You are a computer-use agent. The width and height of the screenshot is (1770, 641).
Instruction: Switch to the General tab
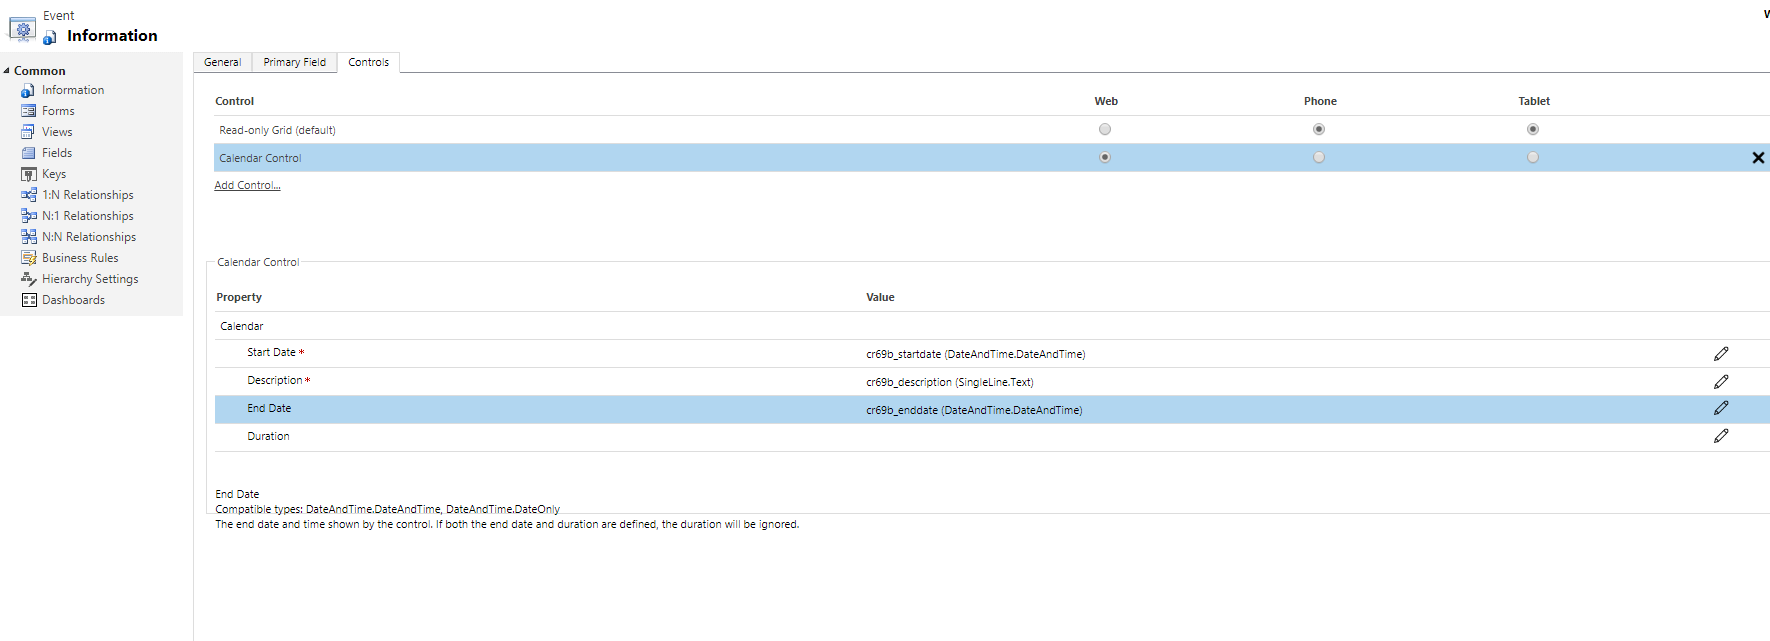coord(222,62)
